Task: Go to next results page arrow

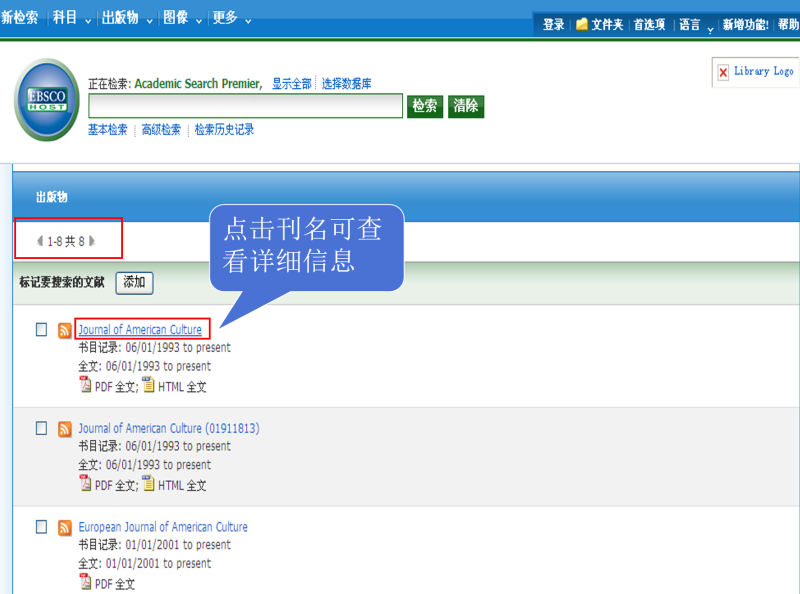Action: pos(92,241)
